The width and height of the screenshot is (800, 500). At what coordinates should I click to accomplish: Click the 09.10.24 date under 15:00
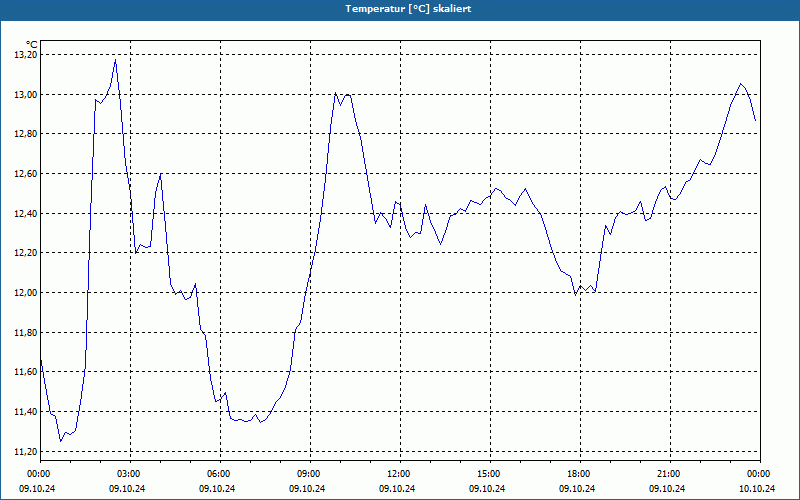[487, 488]
